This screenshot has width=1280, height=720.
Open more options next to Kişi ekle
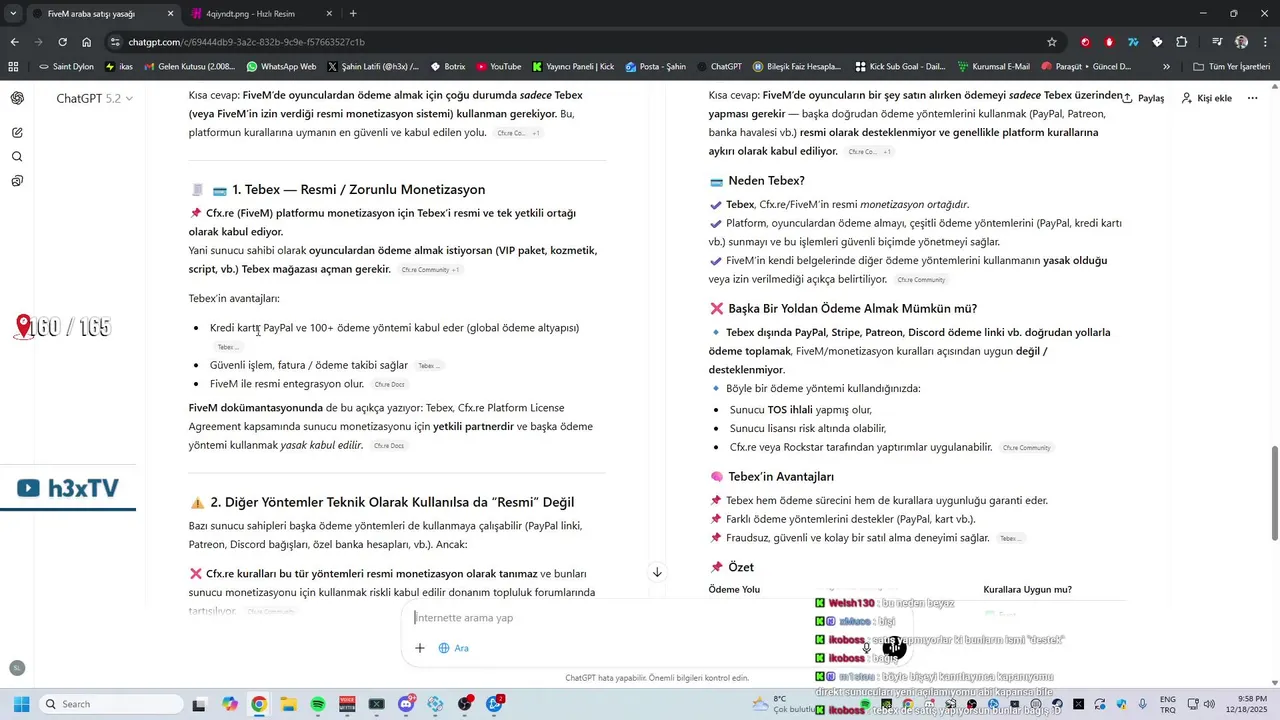[1253, 98]
